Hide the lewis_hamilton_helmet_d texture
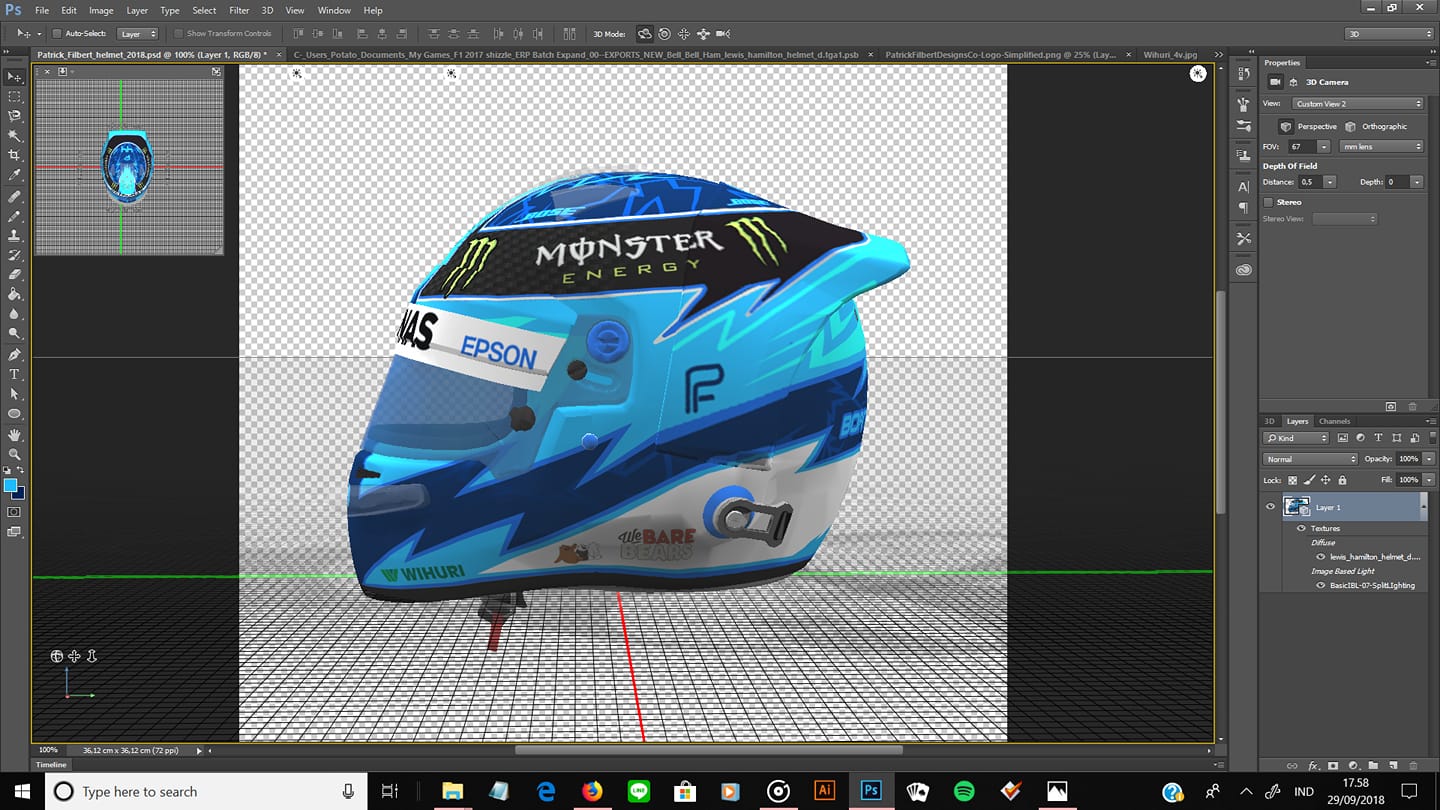 (1321, 556)
